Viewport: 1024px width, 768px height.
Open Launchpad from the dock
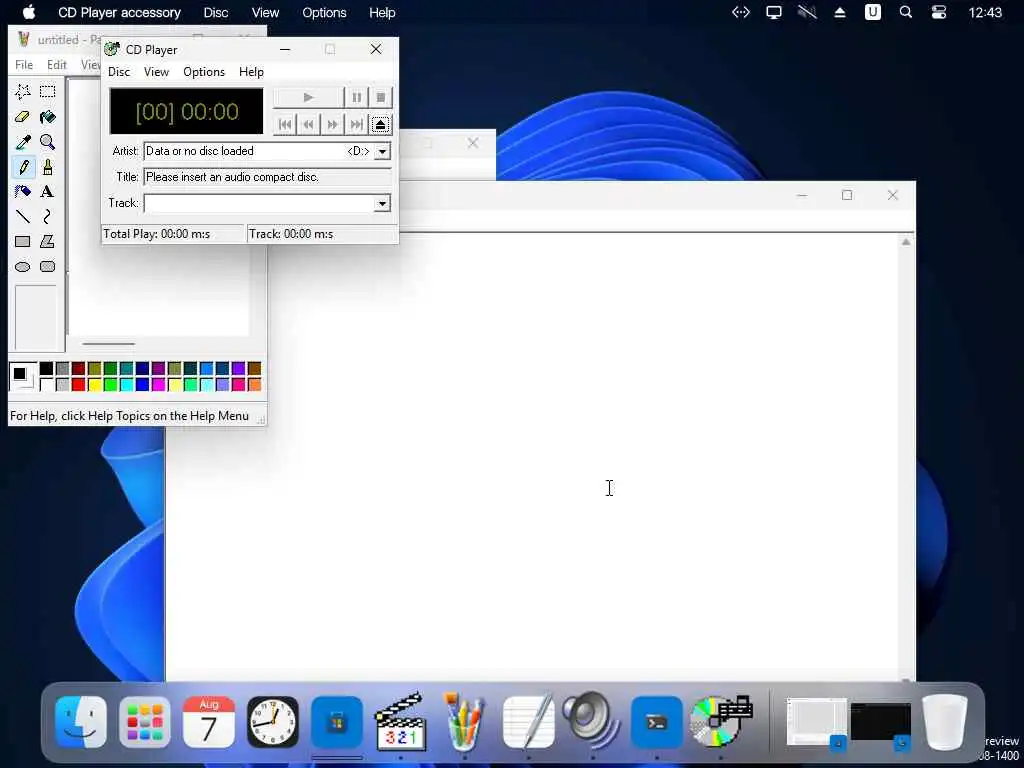click(x=145, y=722)
